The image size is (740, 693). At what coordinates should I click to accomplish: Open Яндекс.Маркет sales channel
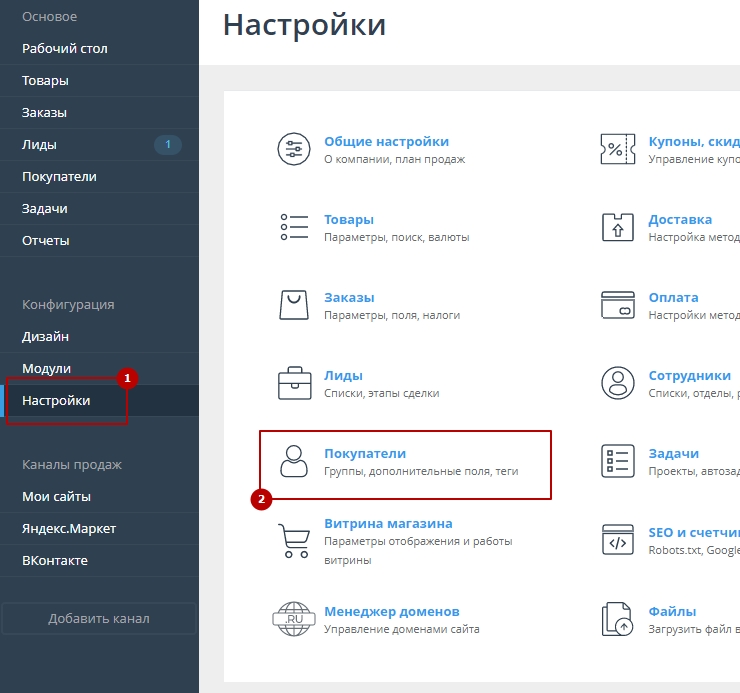click(x=69, y=528)
